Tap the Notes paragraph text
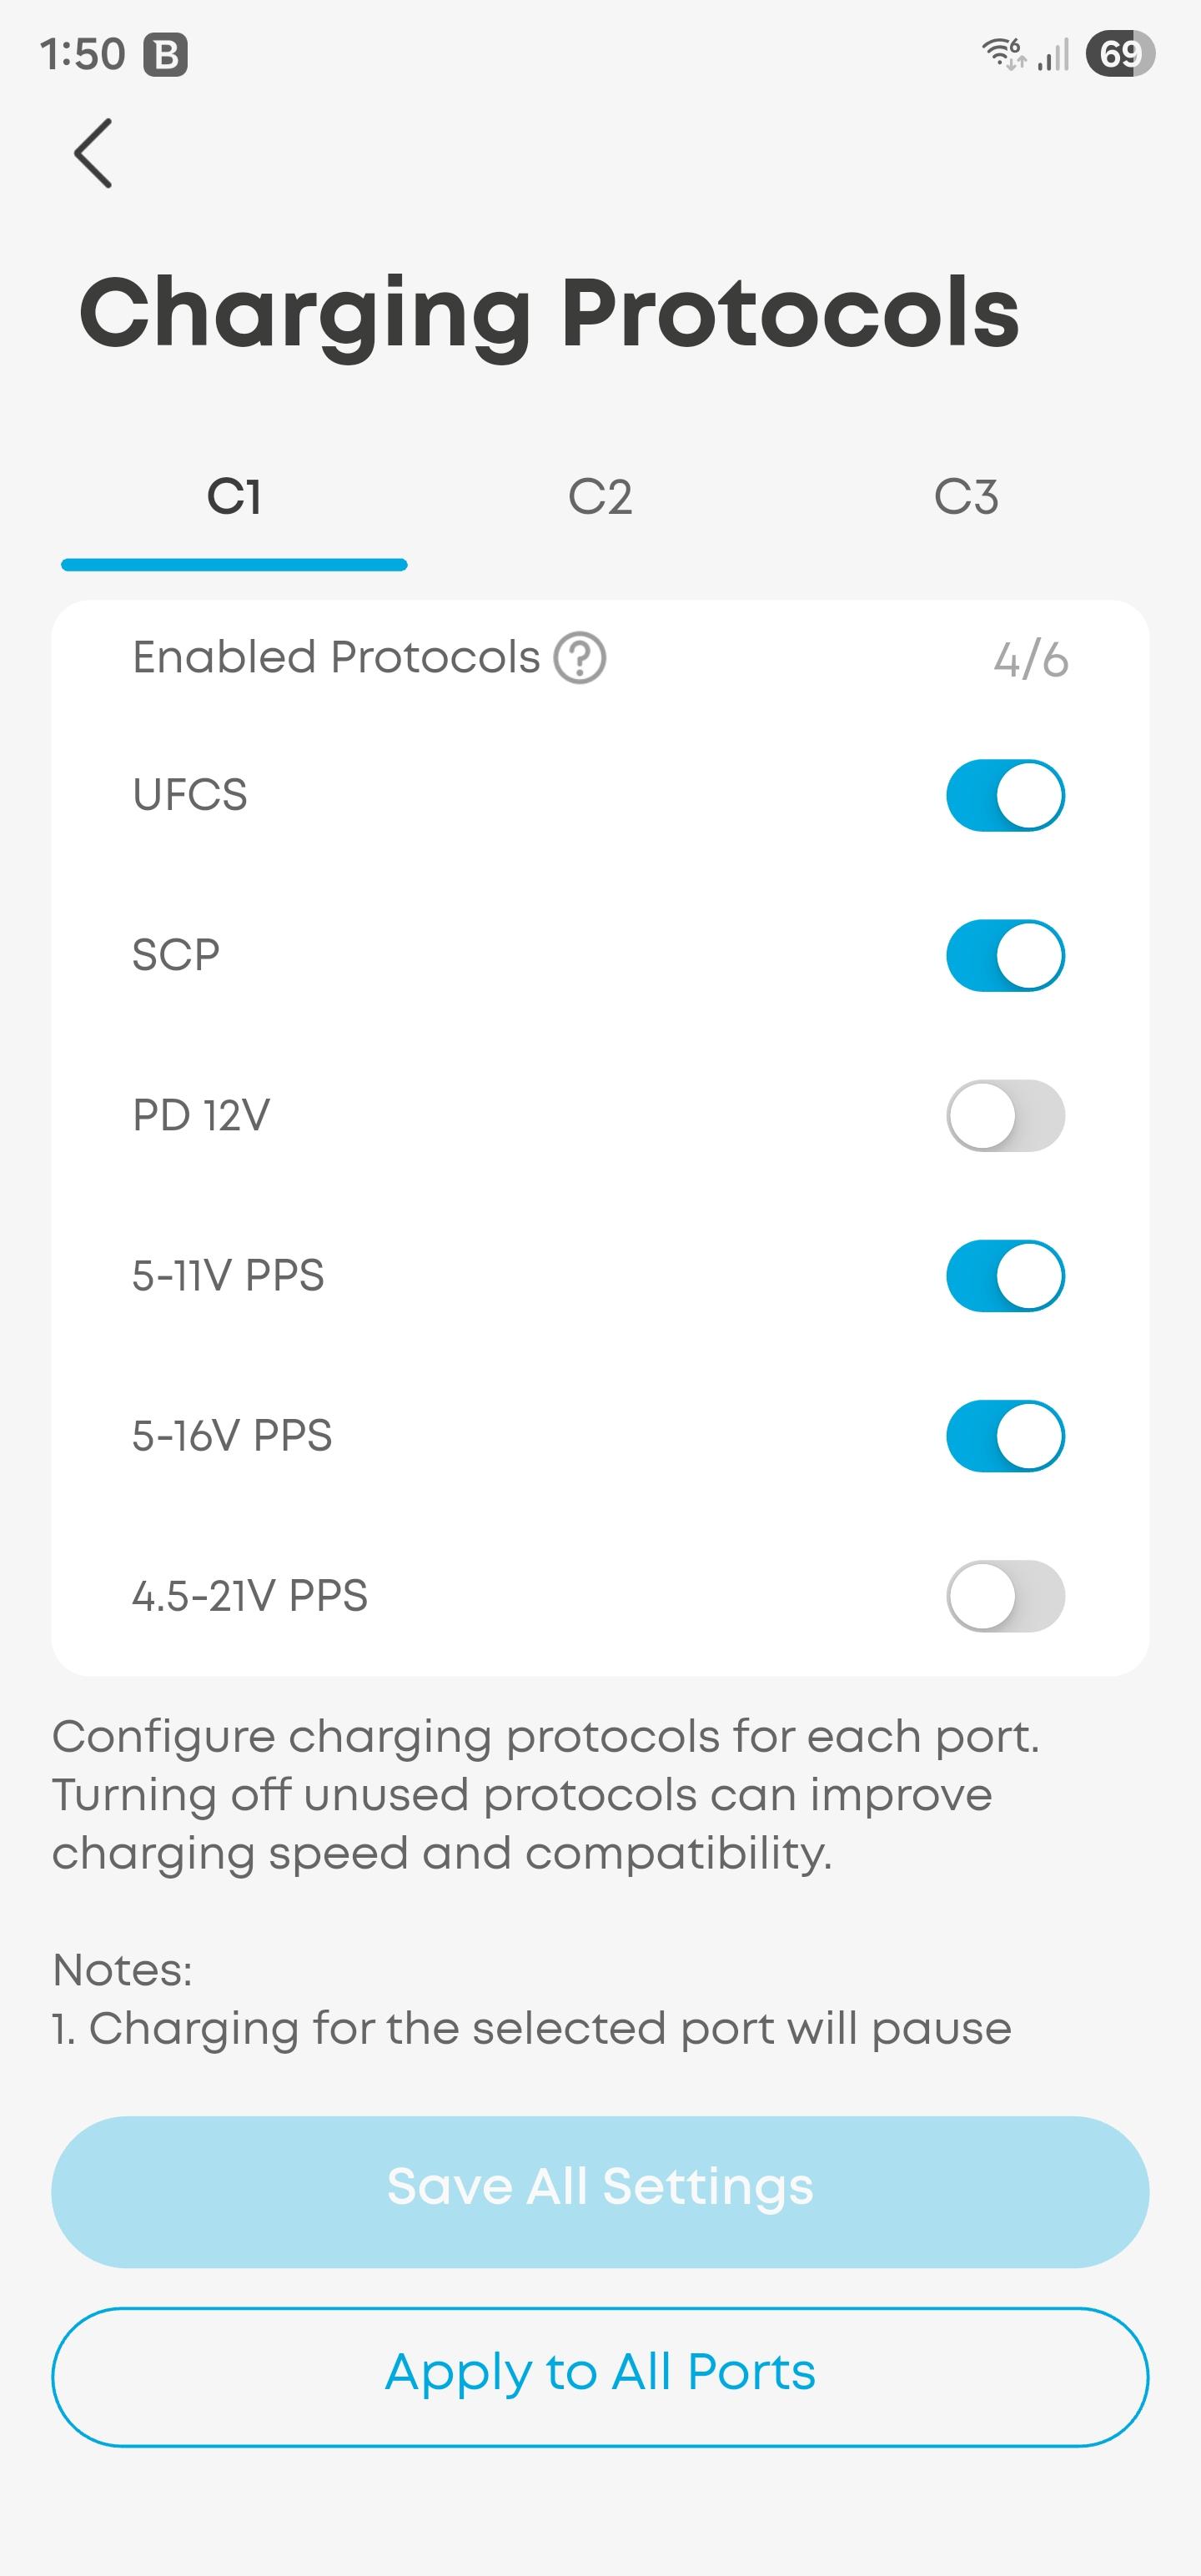This screenshot has width=1201, height=2576. tap(531, 1999)
